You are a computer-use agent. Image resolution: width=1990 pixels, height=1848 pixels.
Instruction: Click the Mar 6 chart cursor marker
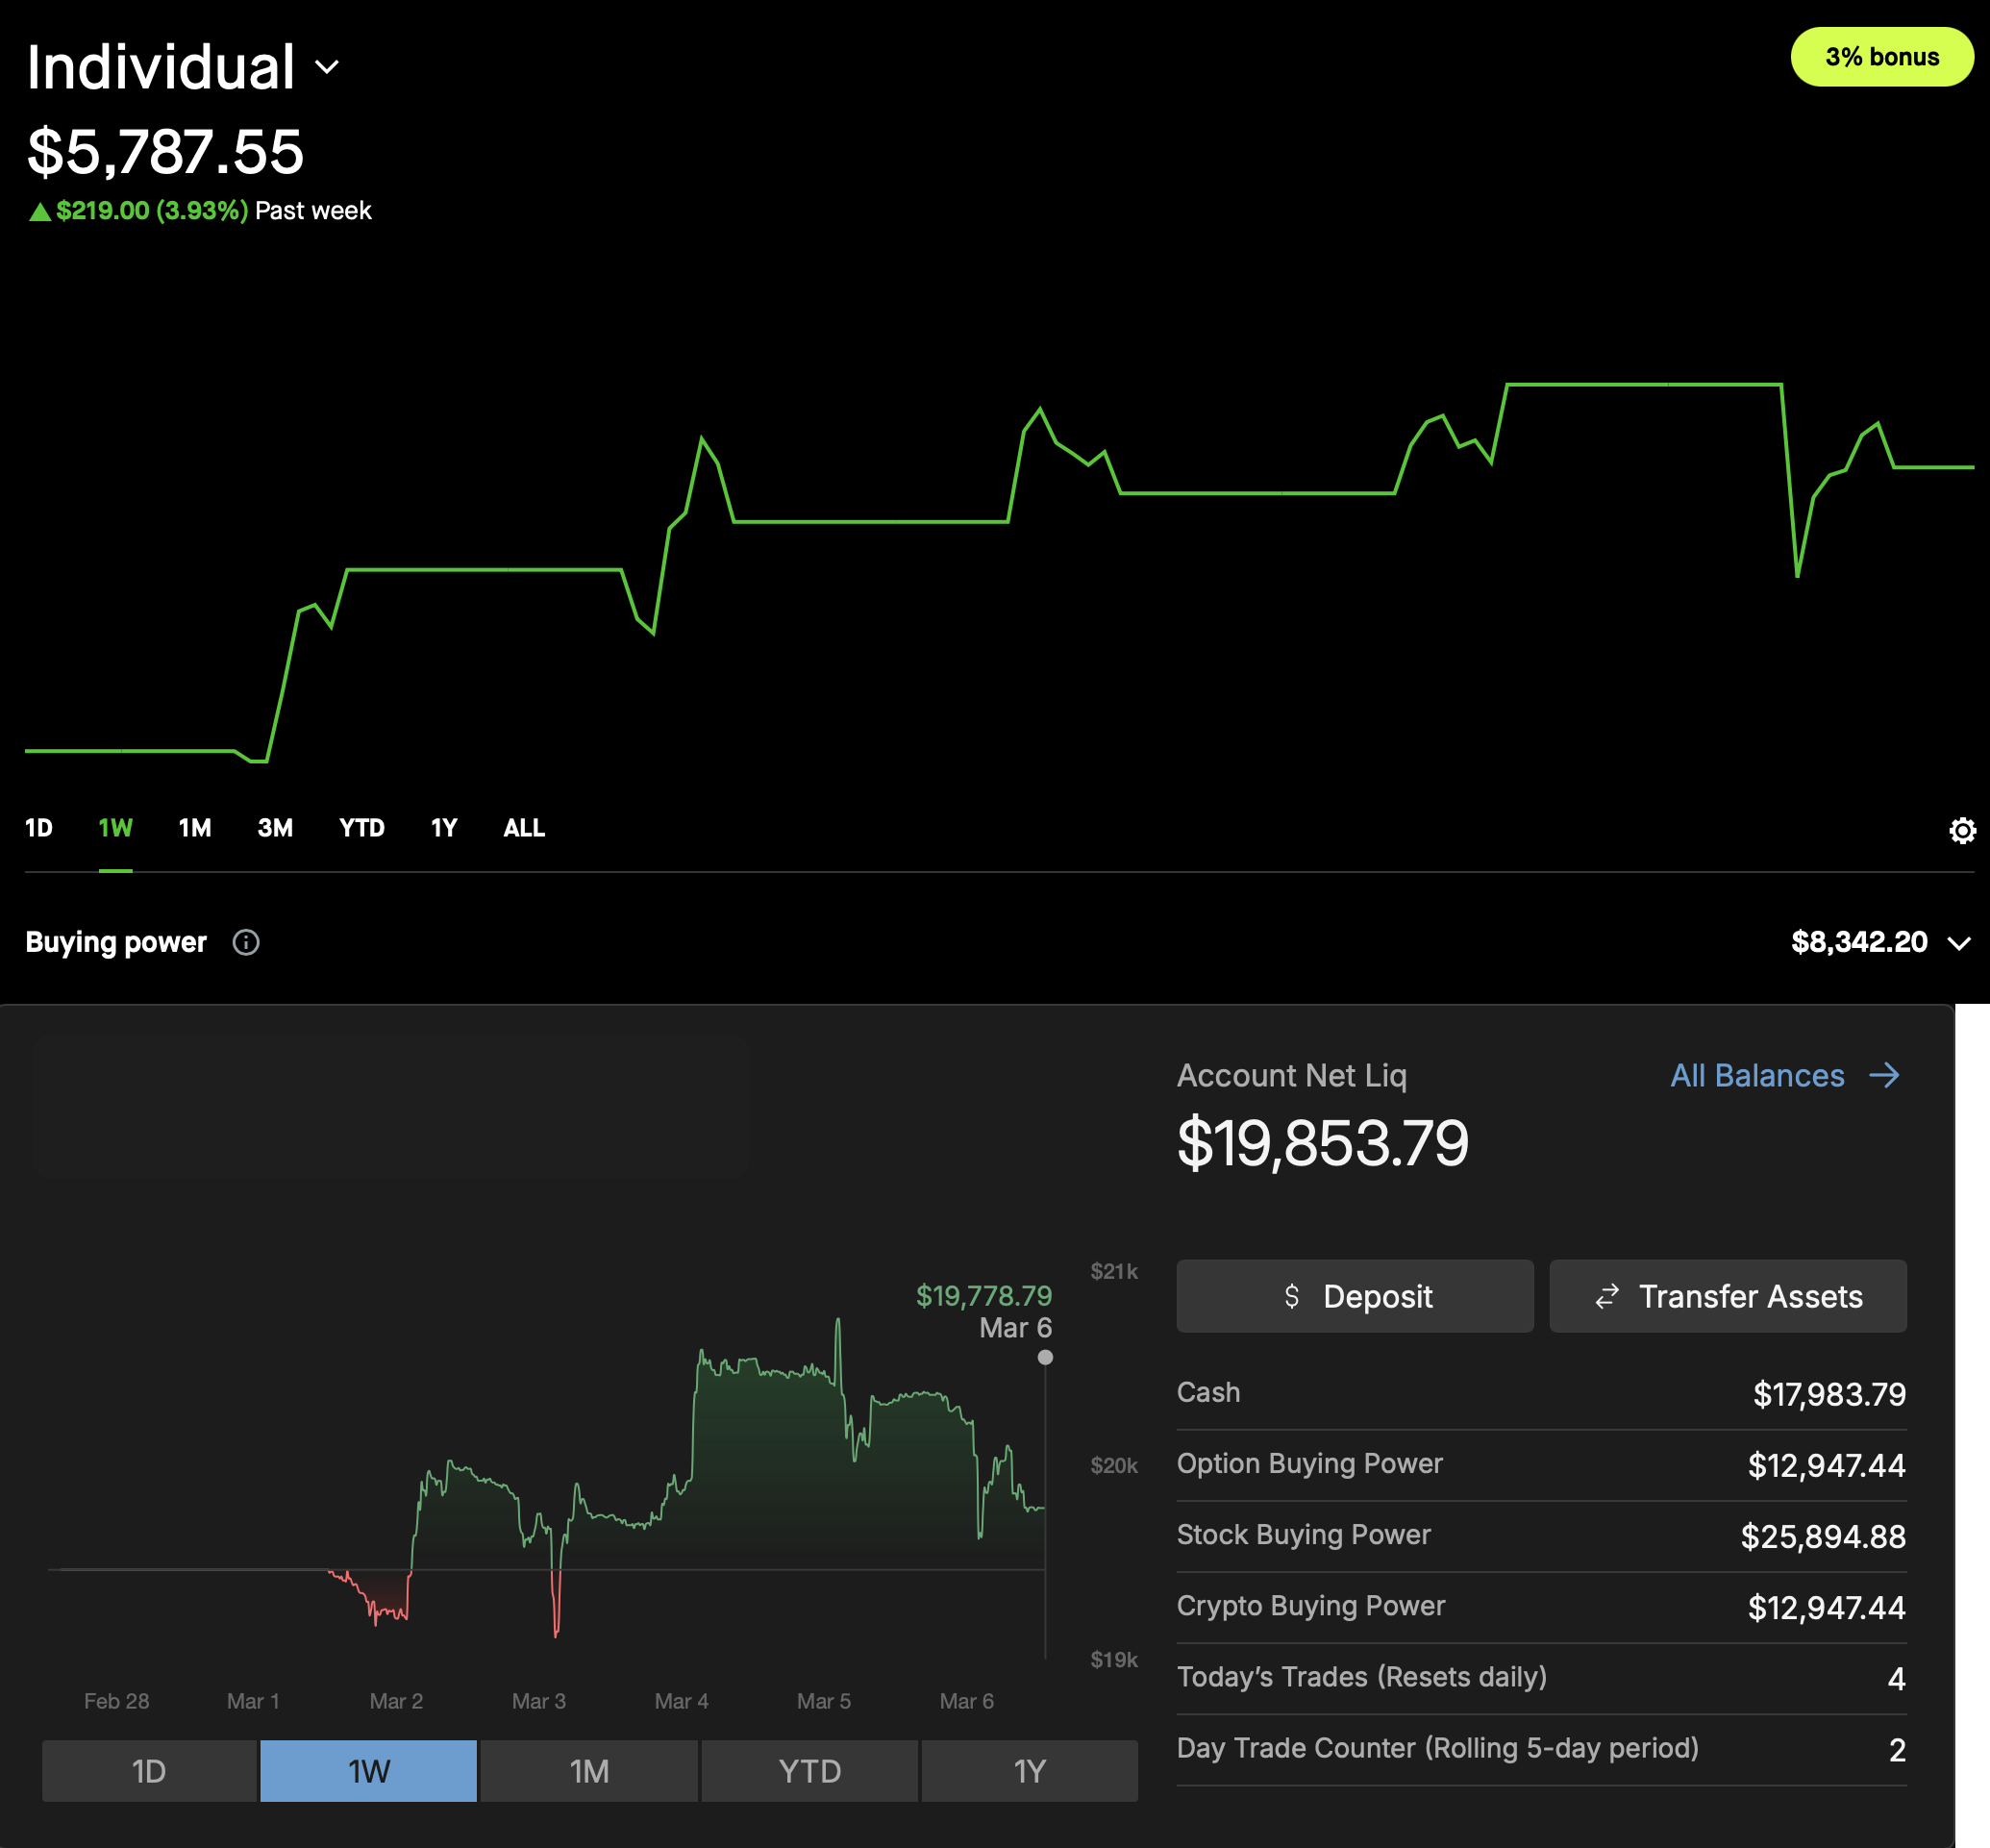point(1045,1357)
